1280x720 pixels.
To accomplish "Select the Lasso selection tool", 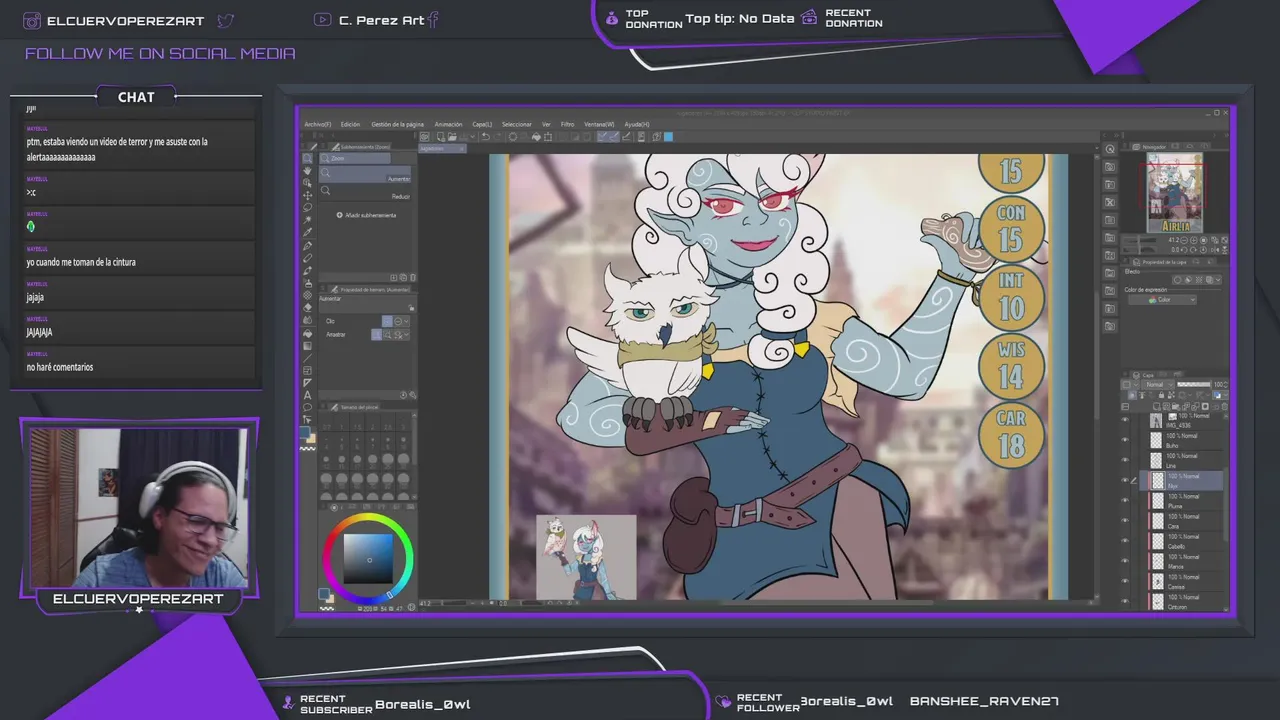I will click(x=307, y=207).
